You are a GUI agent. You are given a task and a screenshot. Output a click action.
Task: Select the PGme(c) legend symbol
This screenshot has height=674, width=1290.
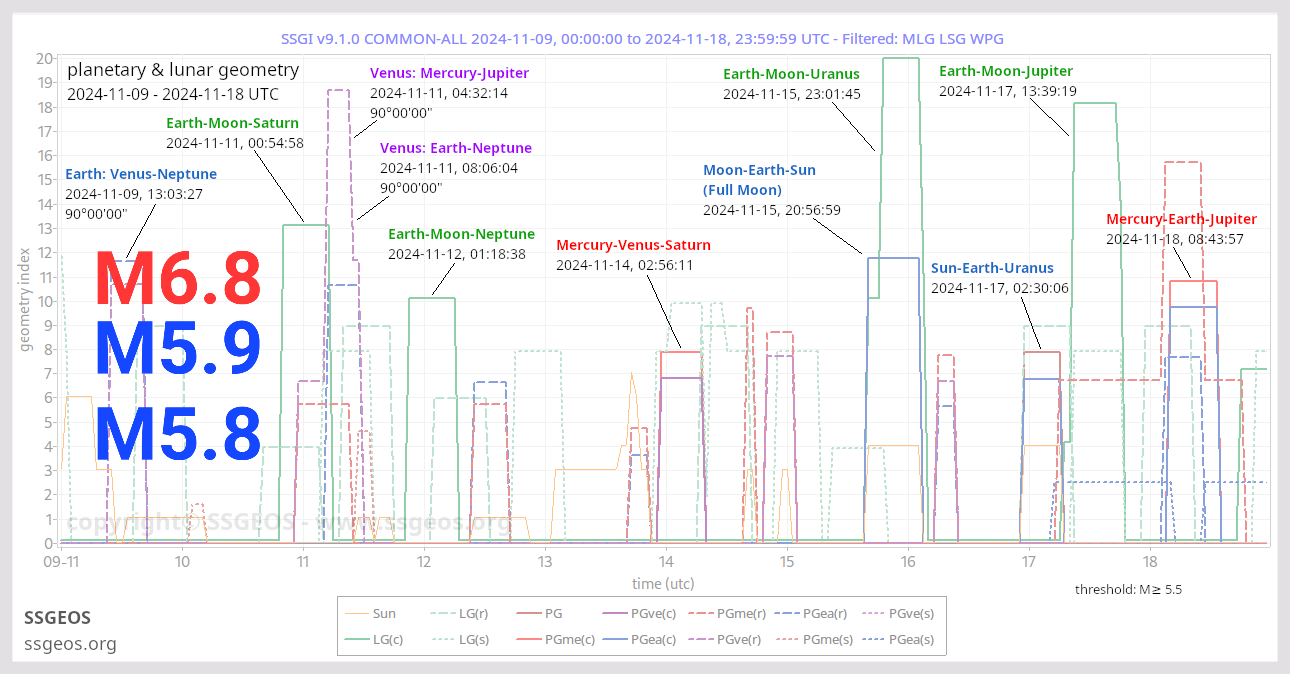pyautogui.click(x=527, y=640)
